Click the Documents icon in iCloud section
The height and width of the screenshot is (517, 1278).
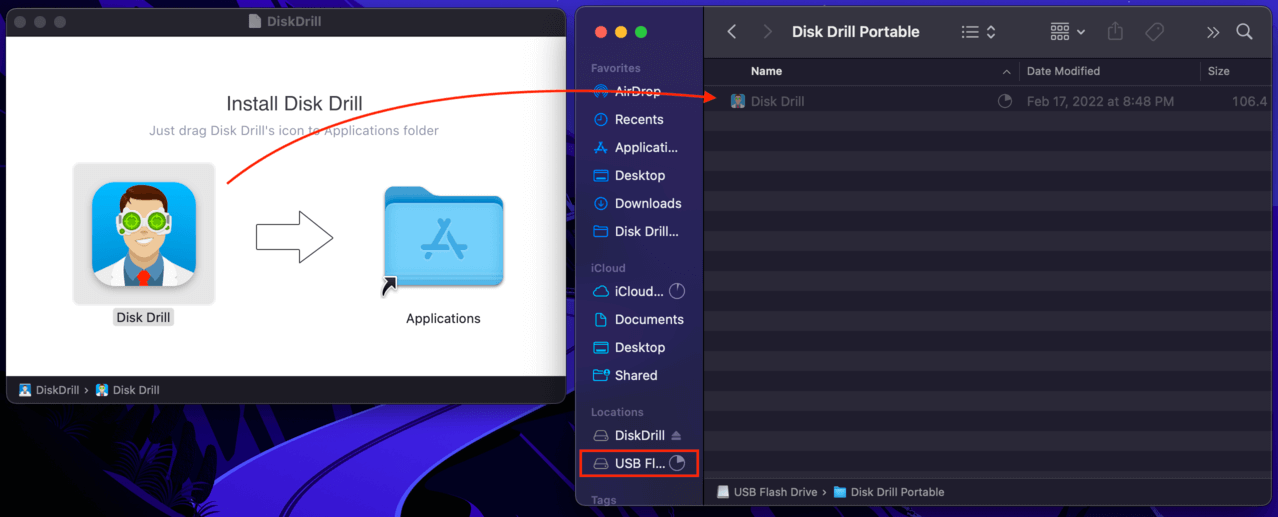[601, 319]
